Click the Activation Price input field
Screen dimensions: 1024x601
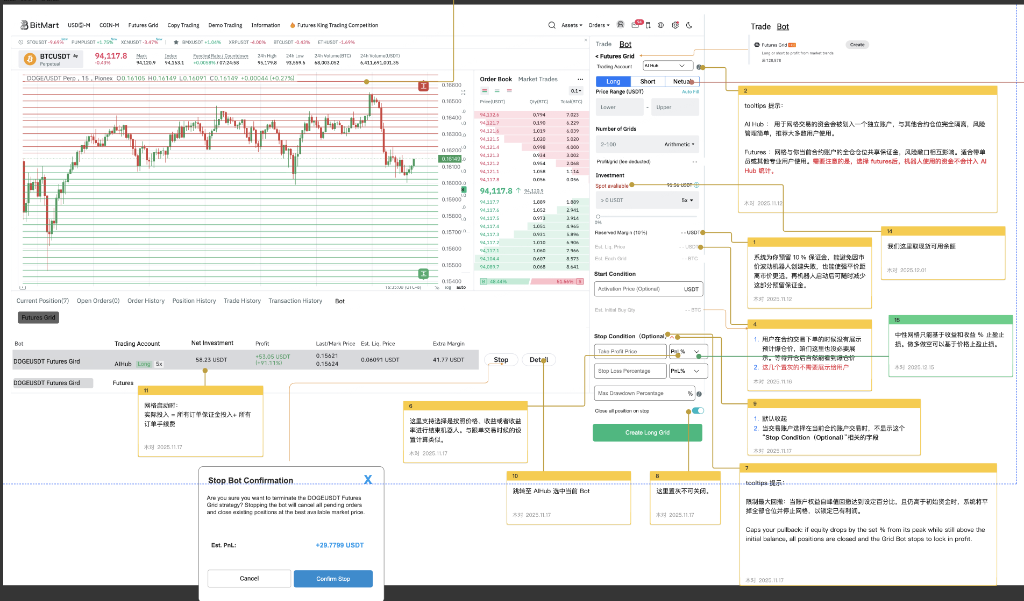[637, 288]
